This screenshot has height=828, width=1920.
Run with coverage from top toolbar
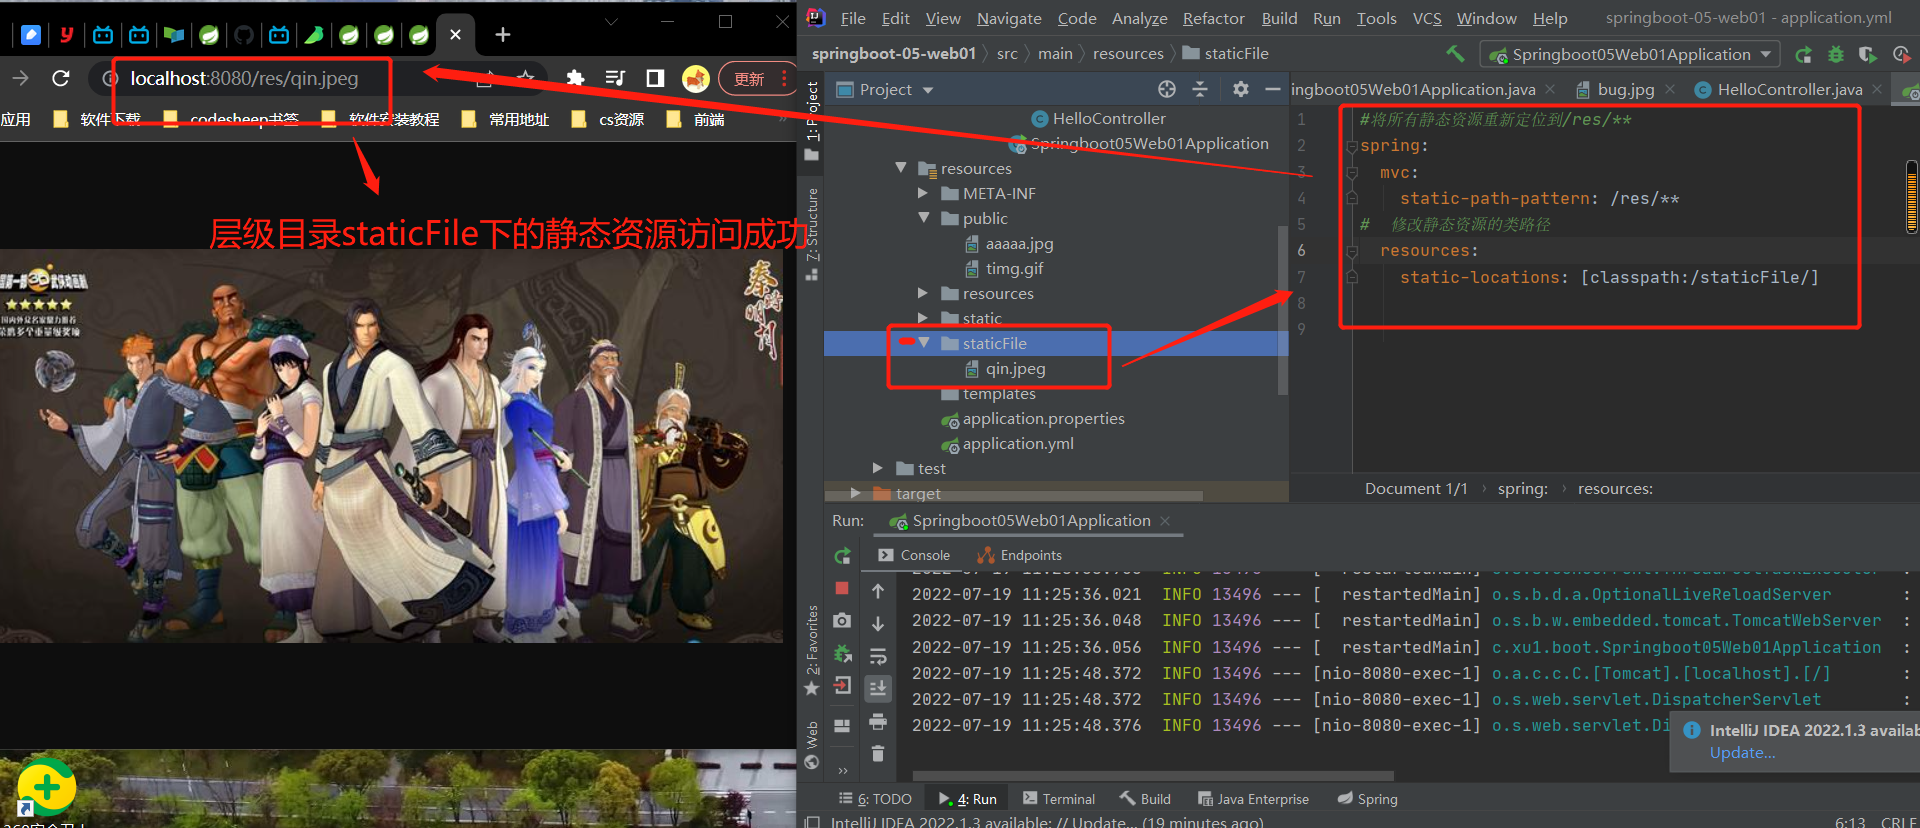(1868, 54)
